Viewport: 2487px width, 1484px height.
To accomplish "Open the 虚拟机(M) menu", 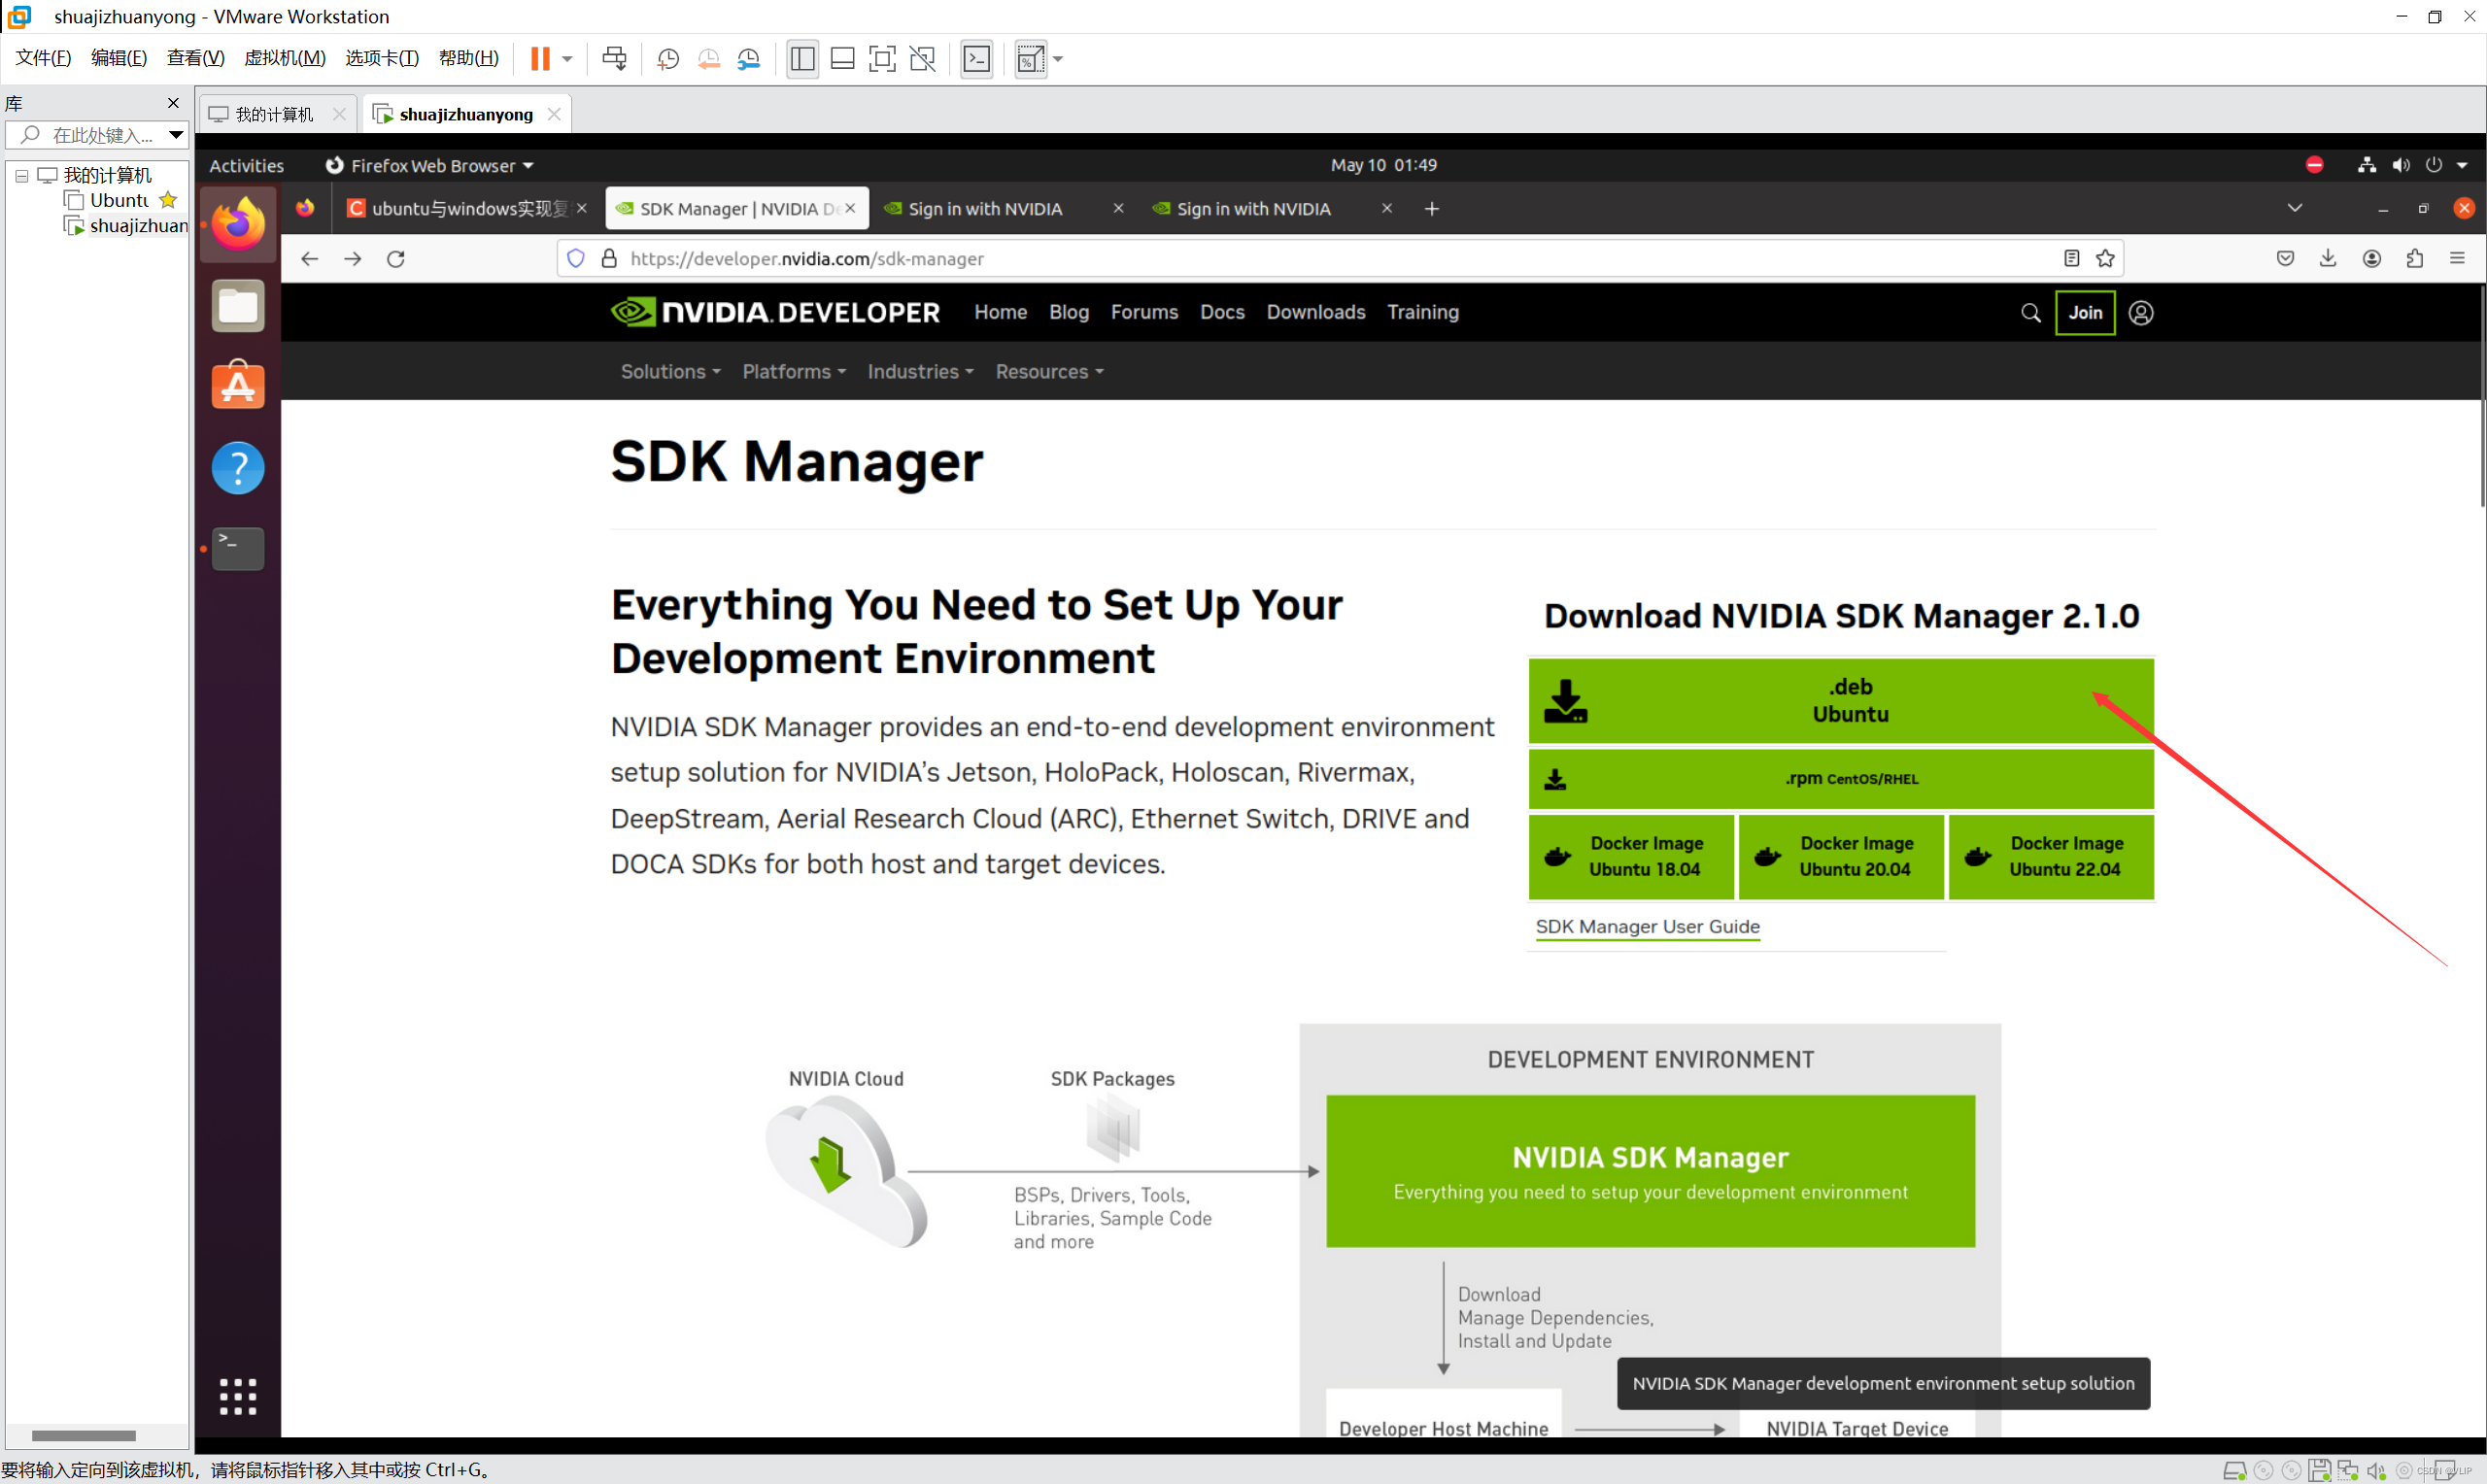I will pyautogui.click(x=285, y=58).
